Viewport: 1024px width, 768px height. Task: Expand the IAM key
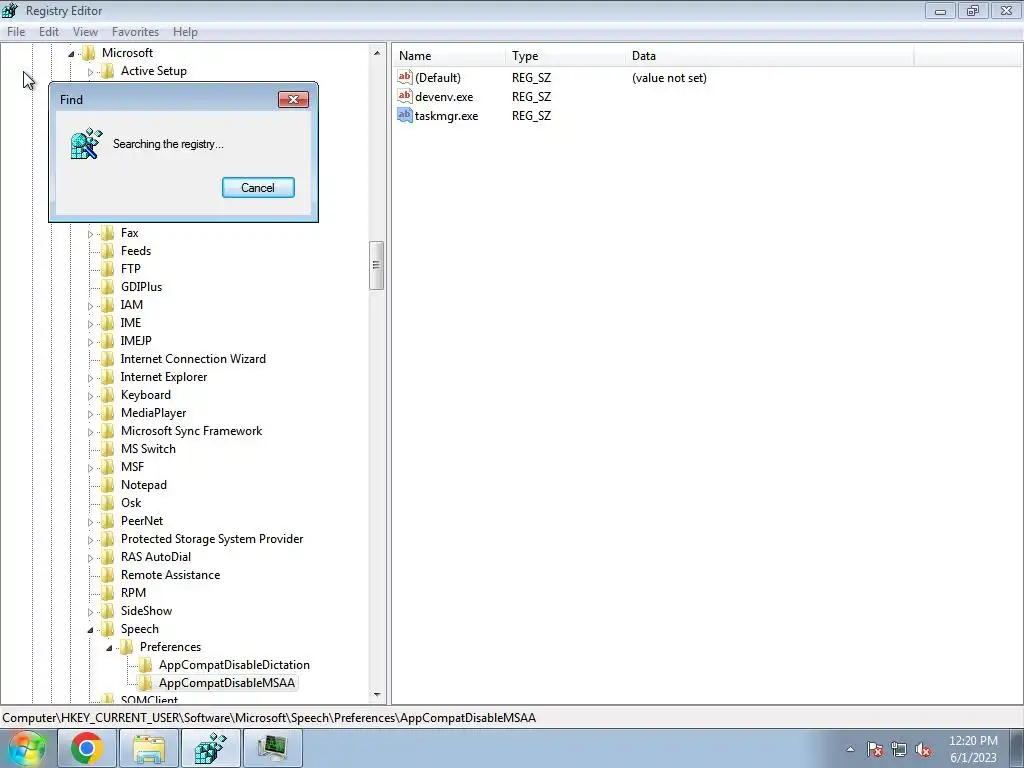[90, 306]
